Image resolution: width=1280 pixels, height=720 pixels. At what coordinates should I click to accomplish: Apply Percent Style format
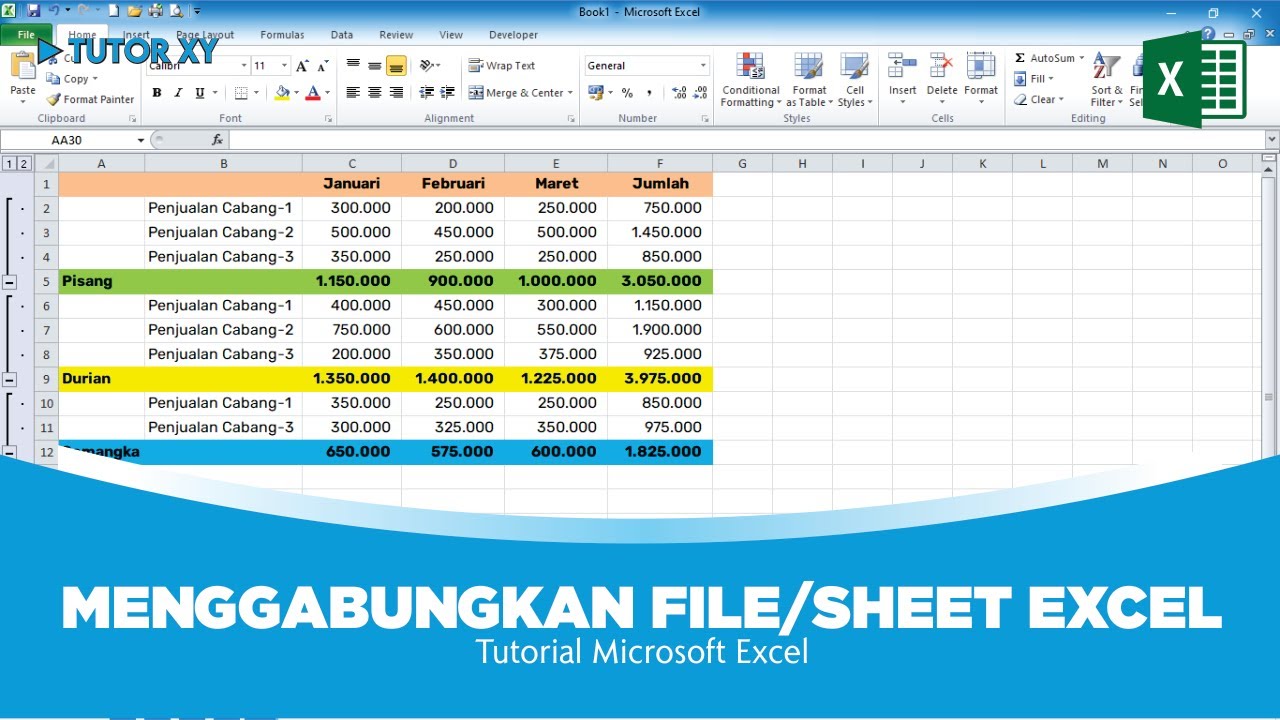pyautogui.click(x=627, y=93)
